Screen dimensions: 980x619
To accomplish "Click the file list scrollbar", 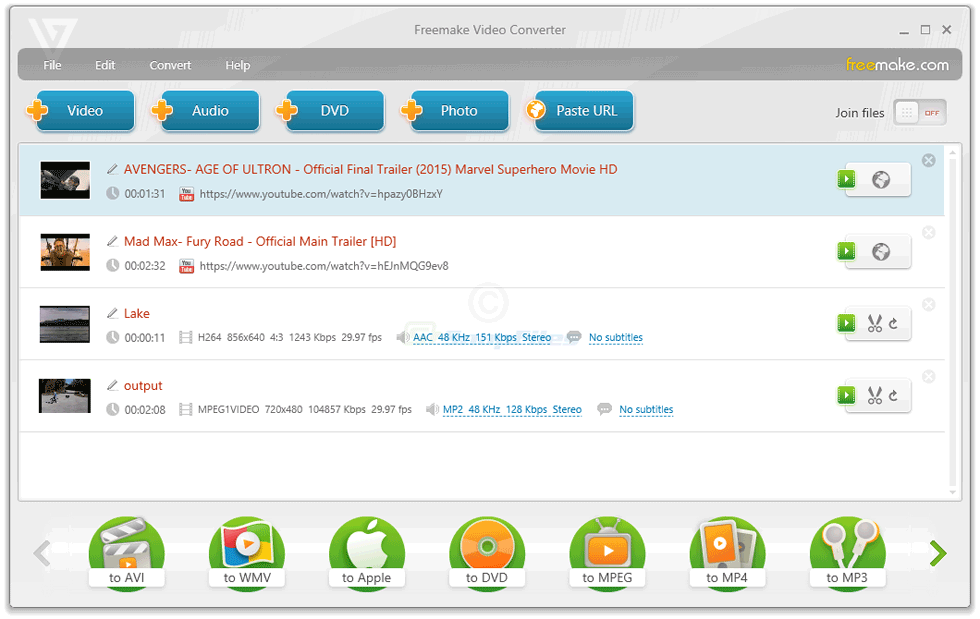I will pos(952,300).
